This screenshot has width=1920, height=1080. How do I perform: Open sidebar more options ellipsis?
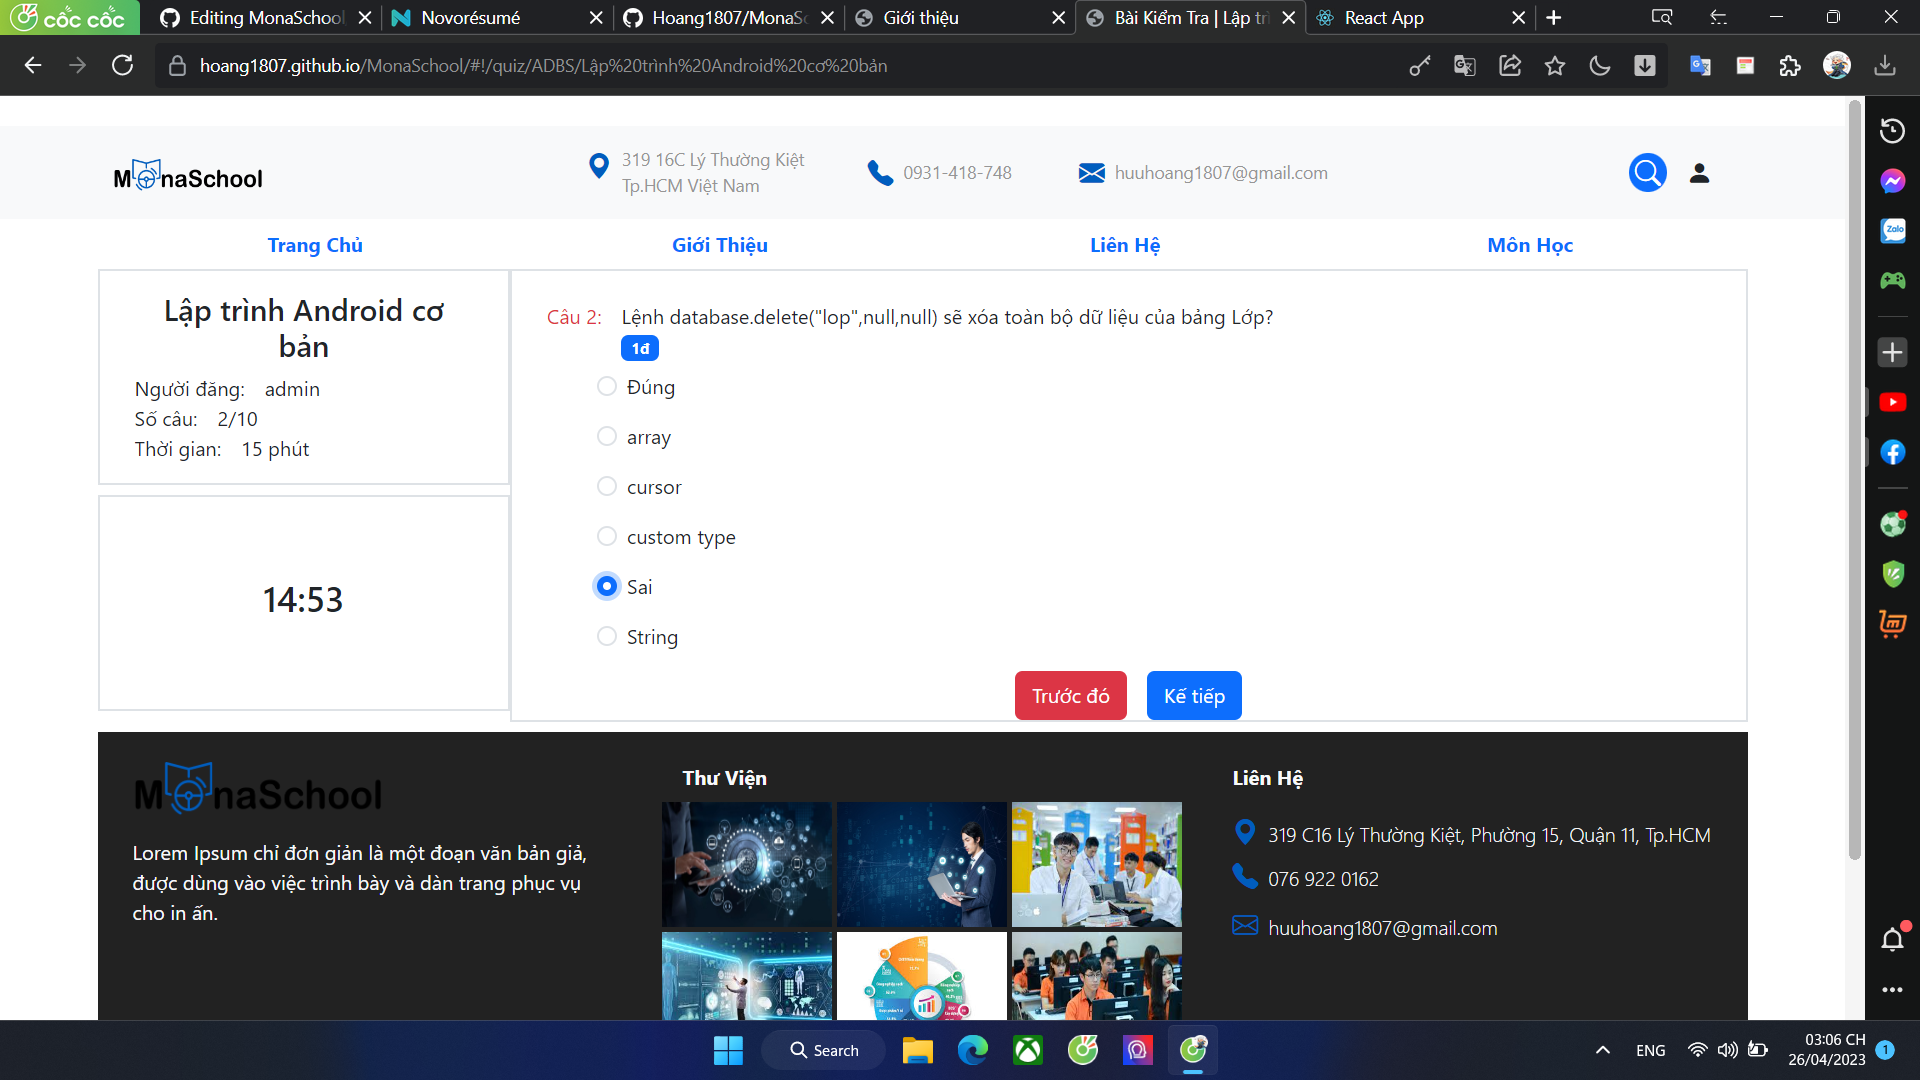(x=1892, y=990)
